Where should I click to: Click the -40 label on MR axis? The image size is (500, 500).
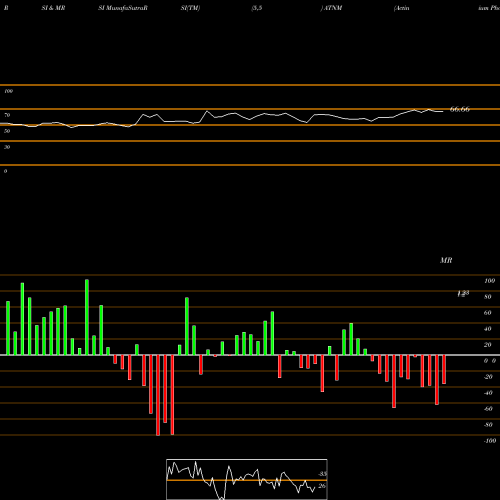point(488,393)
